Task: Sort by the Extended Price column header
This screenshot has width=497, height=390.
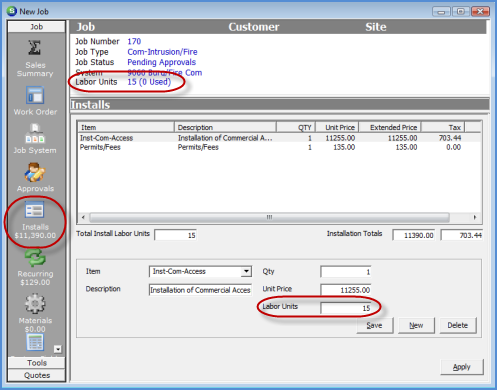Action: (x=390, y=127)
